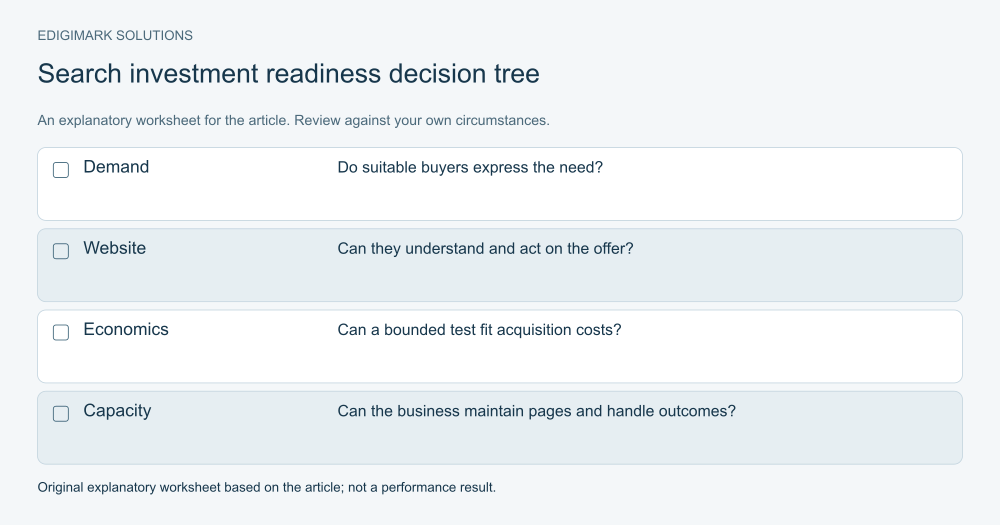Click the 'Demand' label
The height and width of the screenshot is (525, 1000).
tap(116, 167)
